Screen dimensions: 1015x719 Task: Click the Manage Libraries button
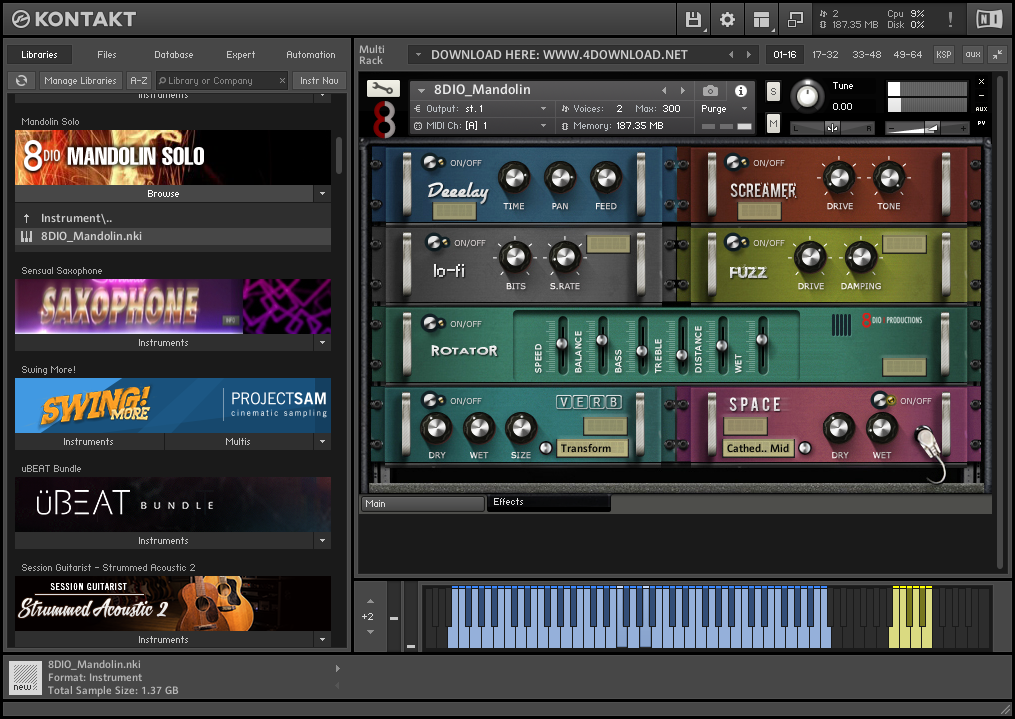81,81
